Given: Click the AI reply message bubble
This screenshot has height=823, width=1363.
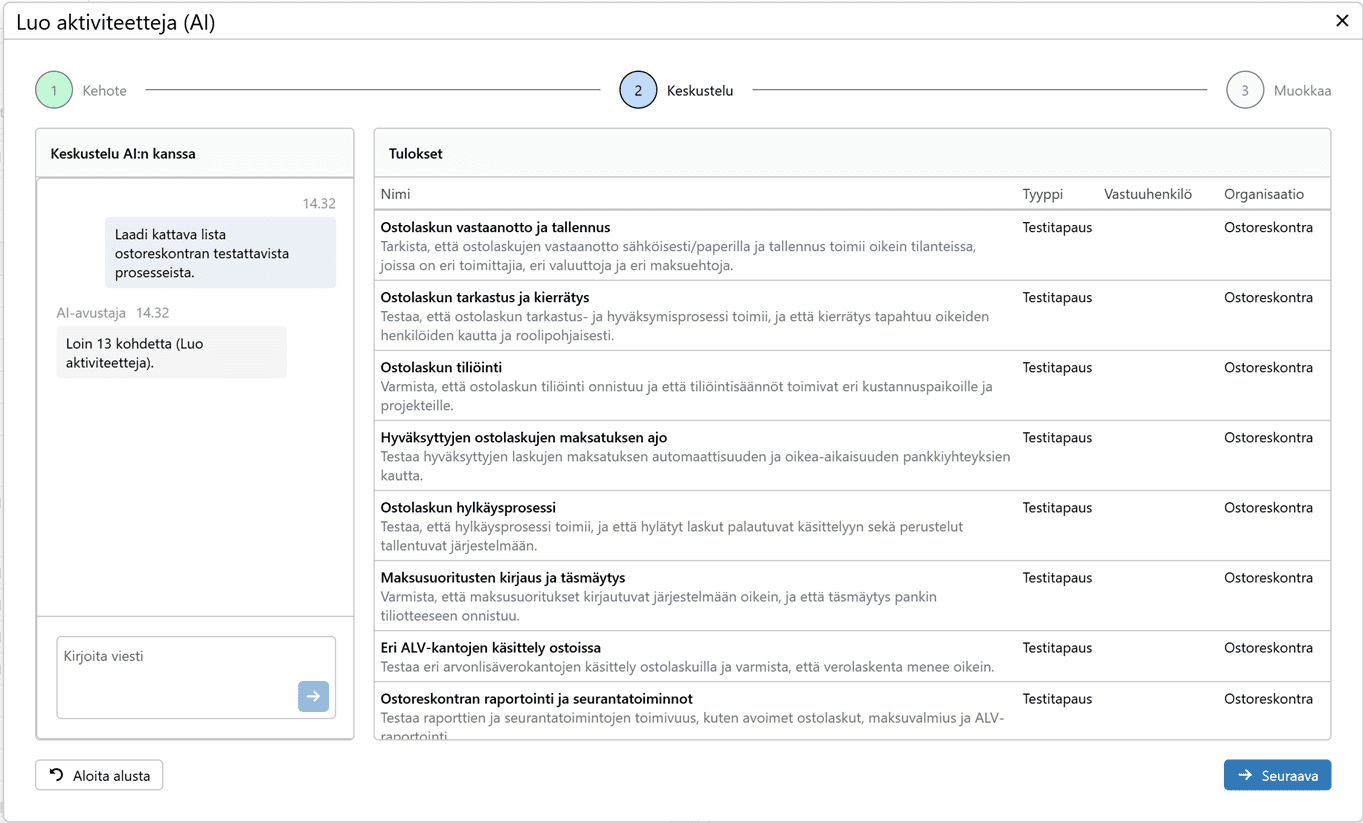Looking at the screenshot, I should pos(171,353).
